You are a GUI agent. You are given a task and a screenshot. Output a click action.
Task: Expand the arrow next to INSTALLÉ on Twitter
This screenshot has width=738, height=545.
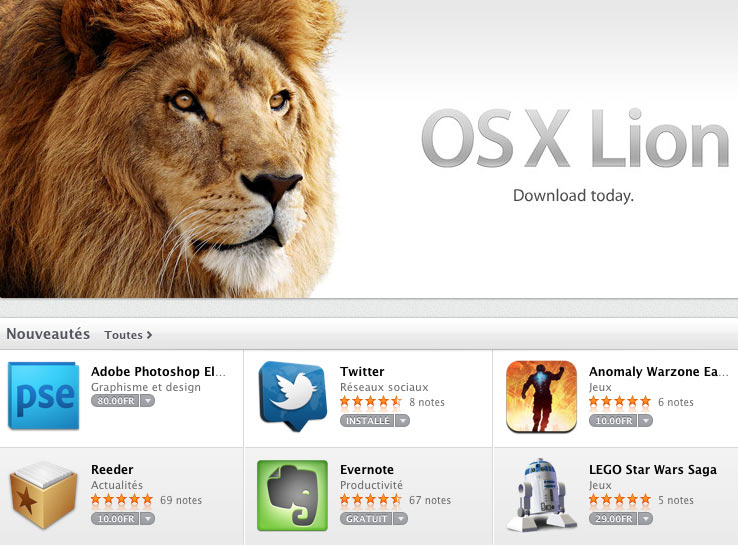(x=402, y=421)
